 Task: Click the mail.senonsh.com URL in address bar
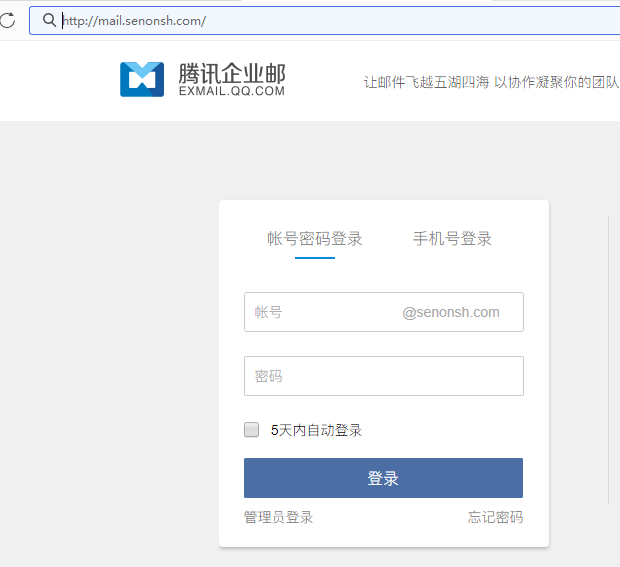pyautogui.click(x=135, y=20)
